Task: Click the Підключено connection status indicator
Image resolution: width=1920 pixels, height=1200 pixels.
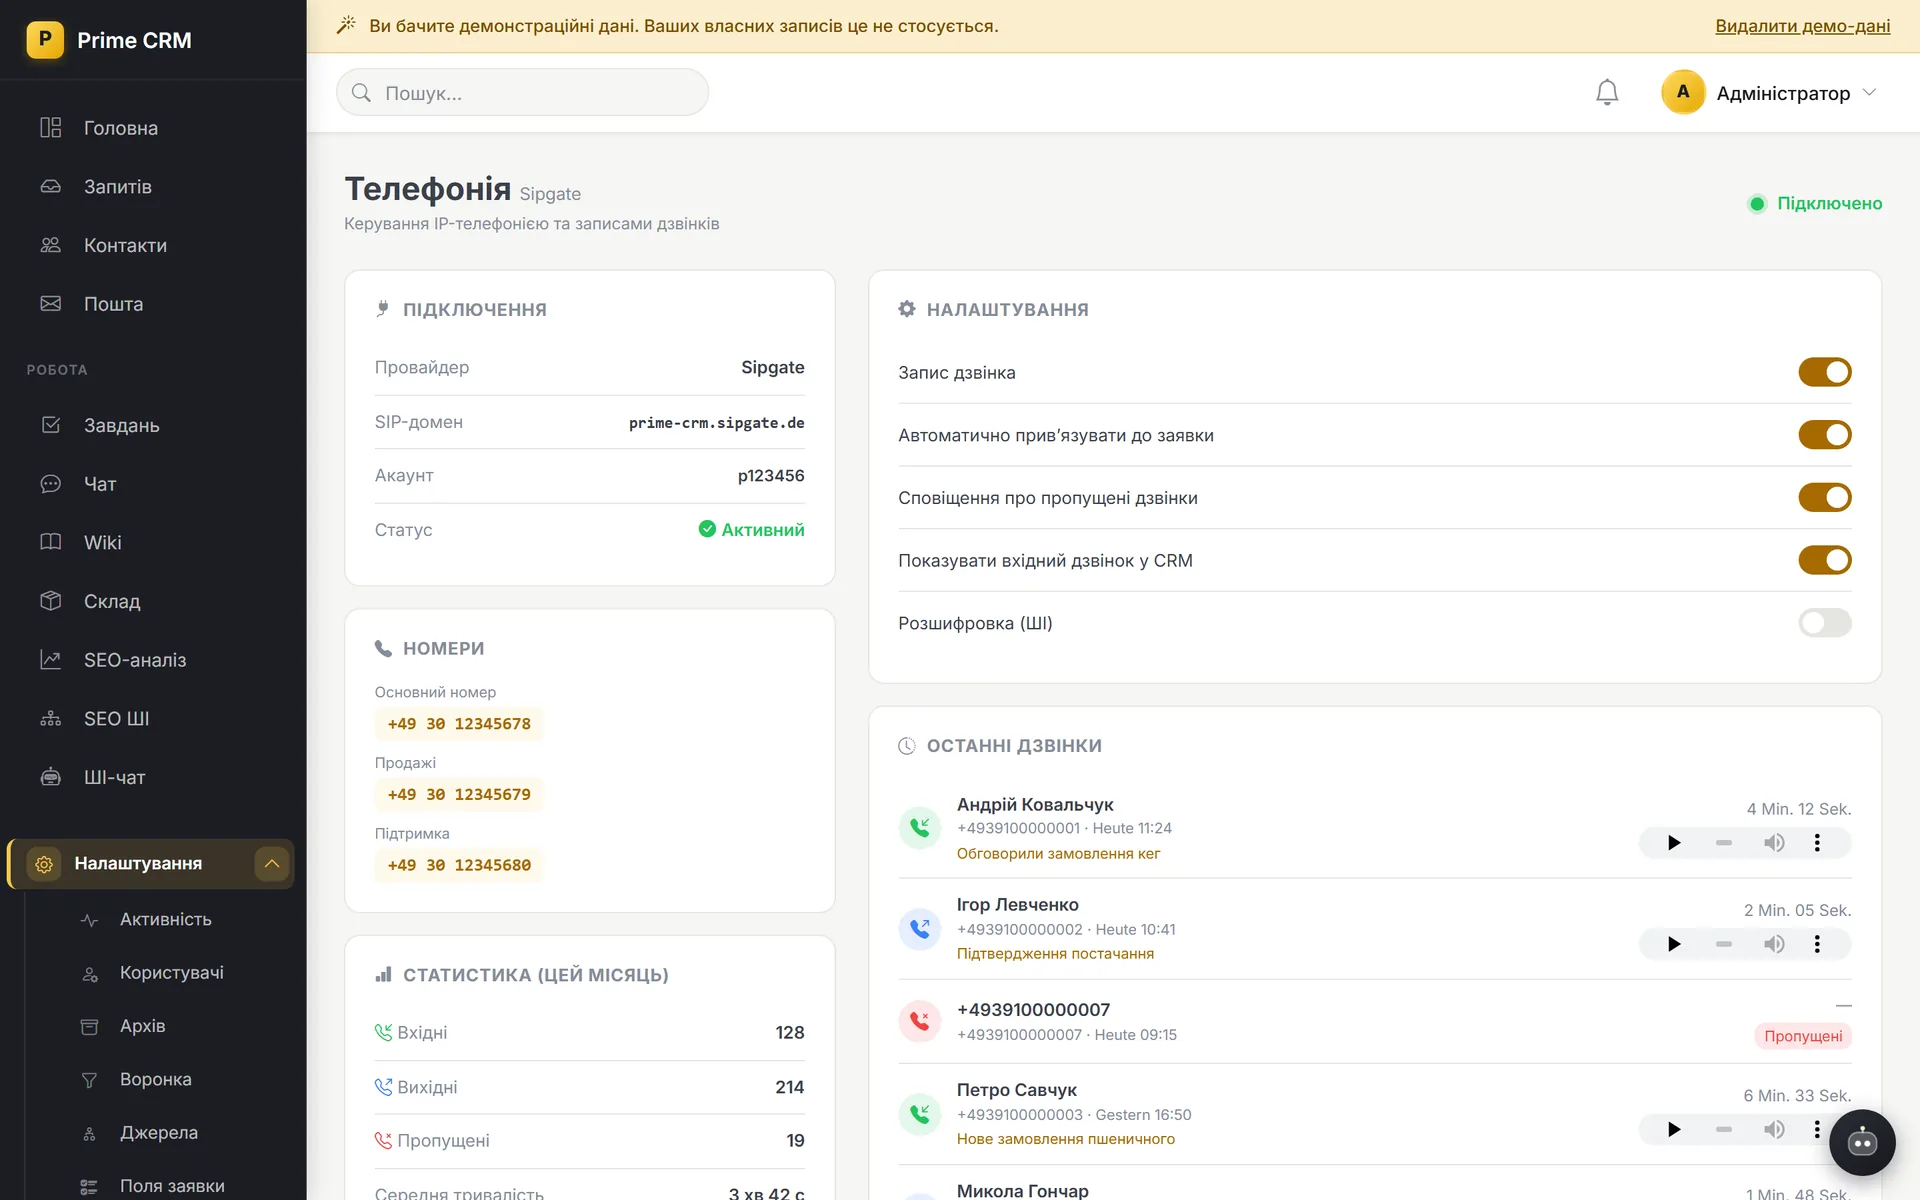Action: point(1815,203)
